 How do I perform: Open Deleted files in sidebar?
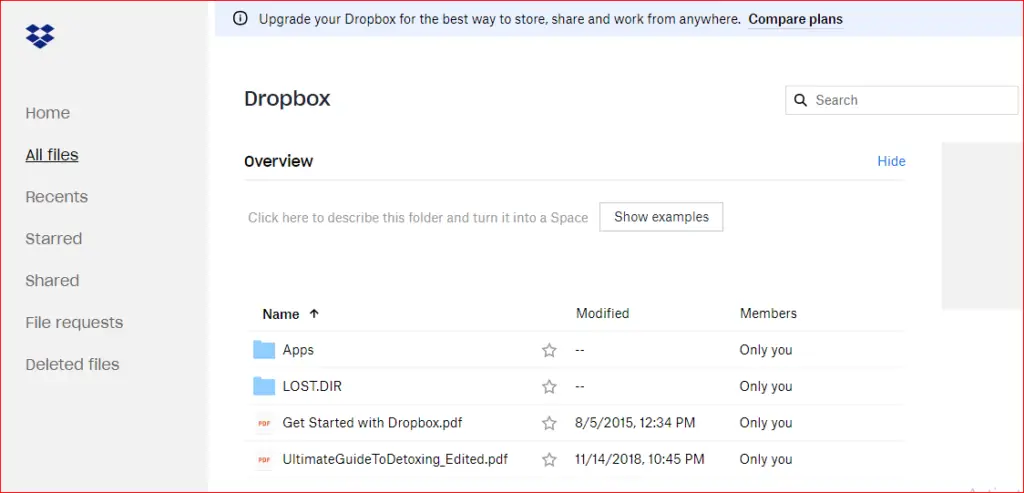click(72, 364)
